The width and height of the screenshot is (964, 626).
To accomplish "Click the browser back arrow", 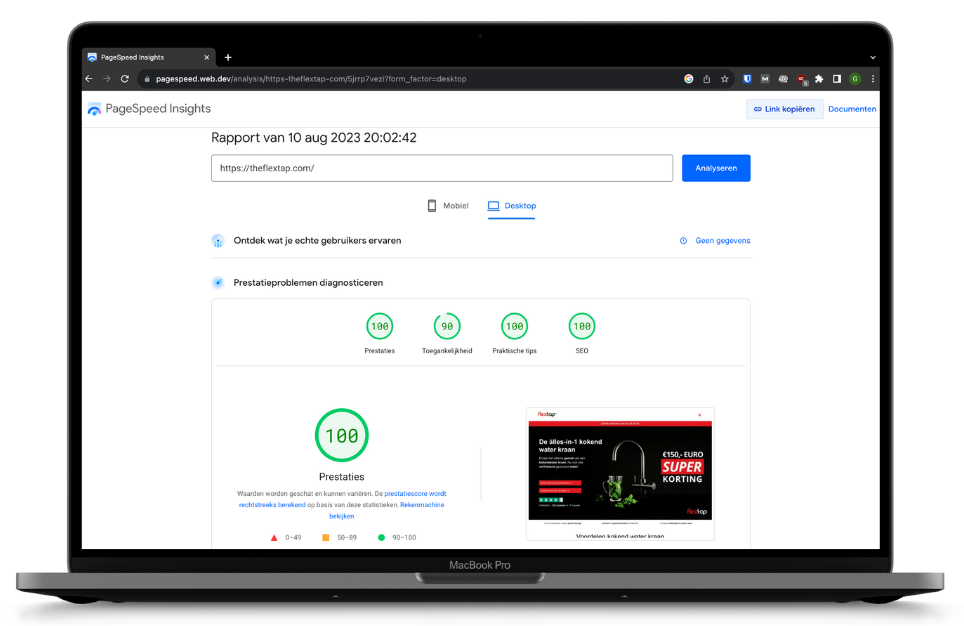I will coord(89,79).
